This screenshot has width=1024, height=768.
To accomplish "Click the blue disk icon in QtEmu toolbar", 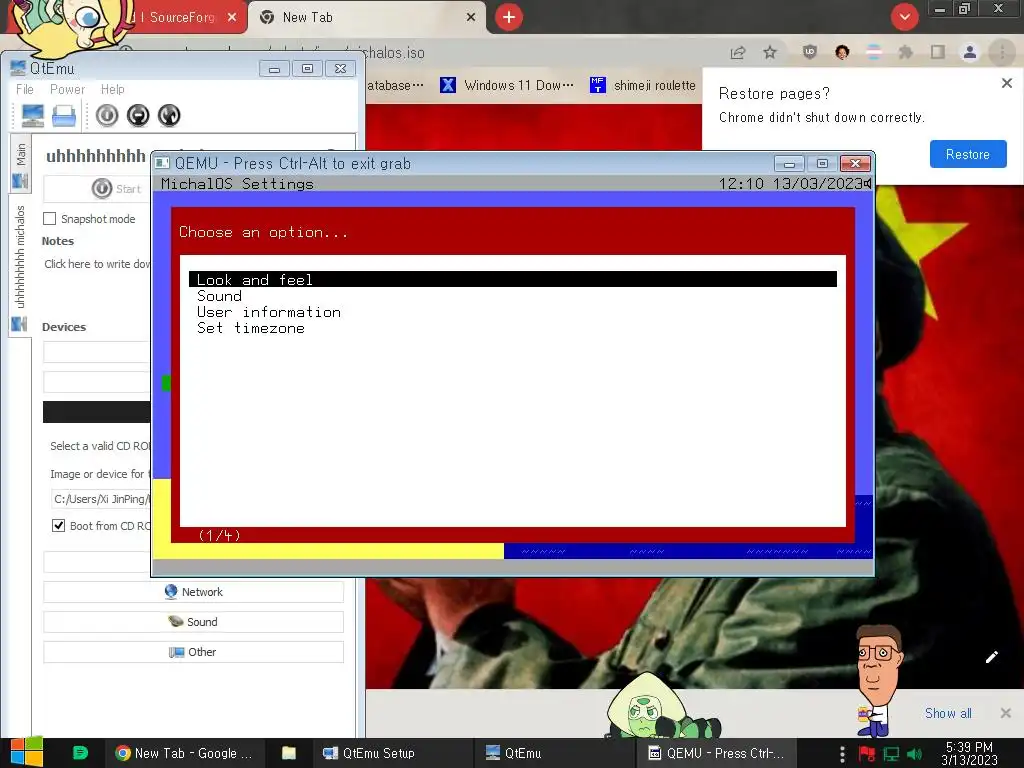I will [x=64, y=116].
